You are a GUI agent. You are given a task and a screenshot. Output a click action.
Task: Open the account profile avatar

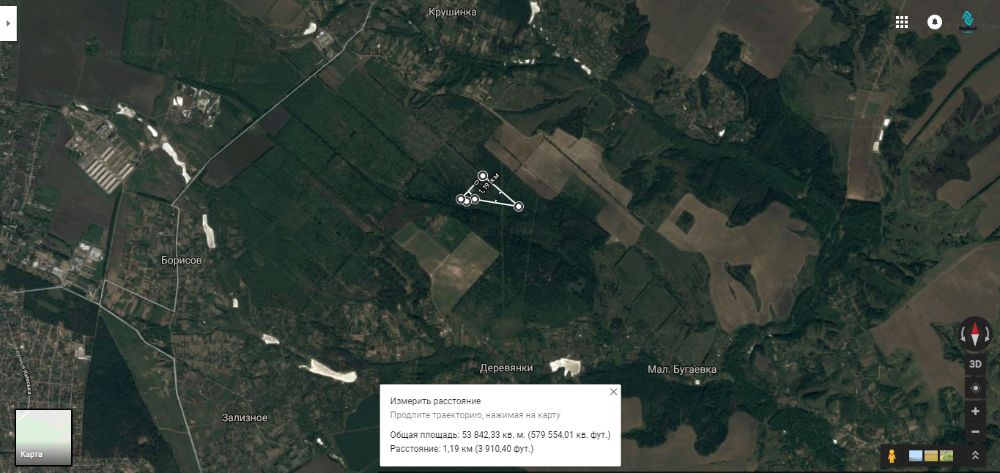967,22
